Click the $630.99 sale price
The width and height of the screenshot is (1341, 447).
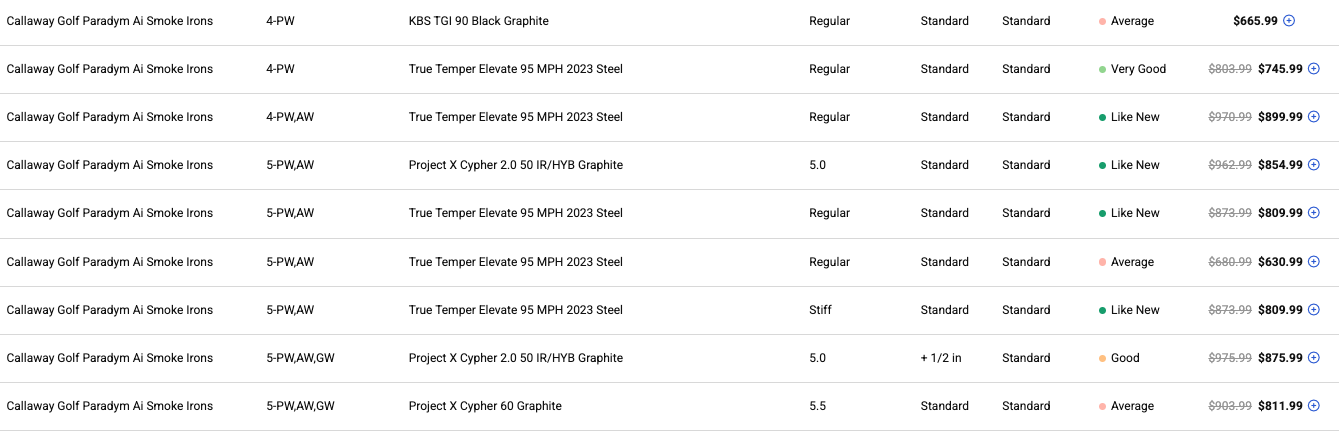pyautogui.click(x=1280, y=262)
